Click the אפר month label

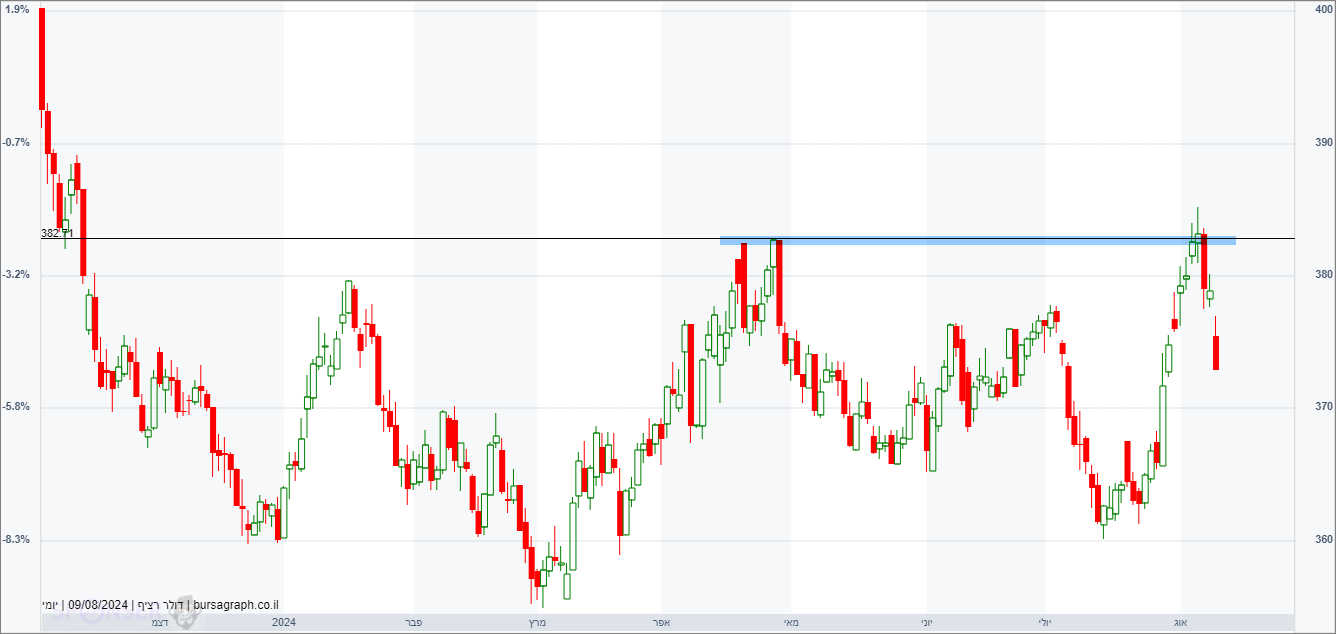coord(659,623)
